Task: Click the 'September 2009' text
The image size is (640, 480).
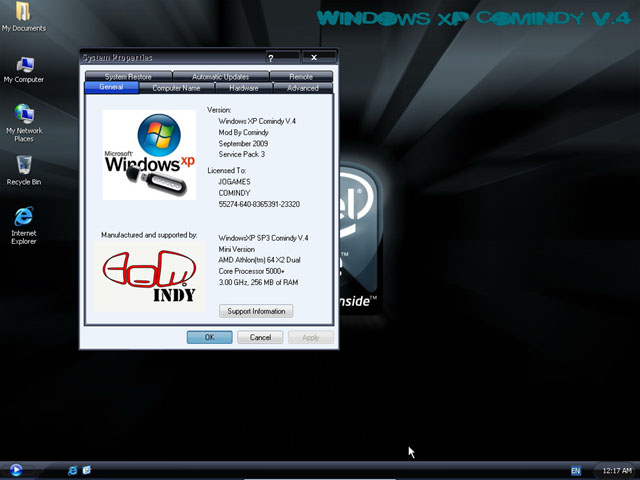Action: [x=243, y=144]
